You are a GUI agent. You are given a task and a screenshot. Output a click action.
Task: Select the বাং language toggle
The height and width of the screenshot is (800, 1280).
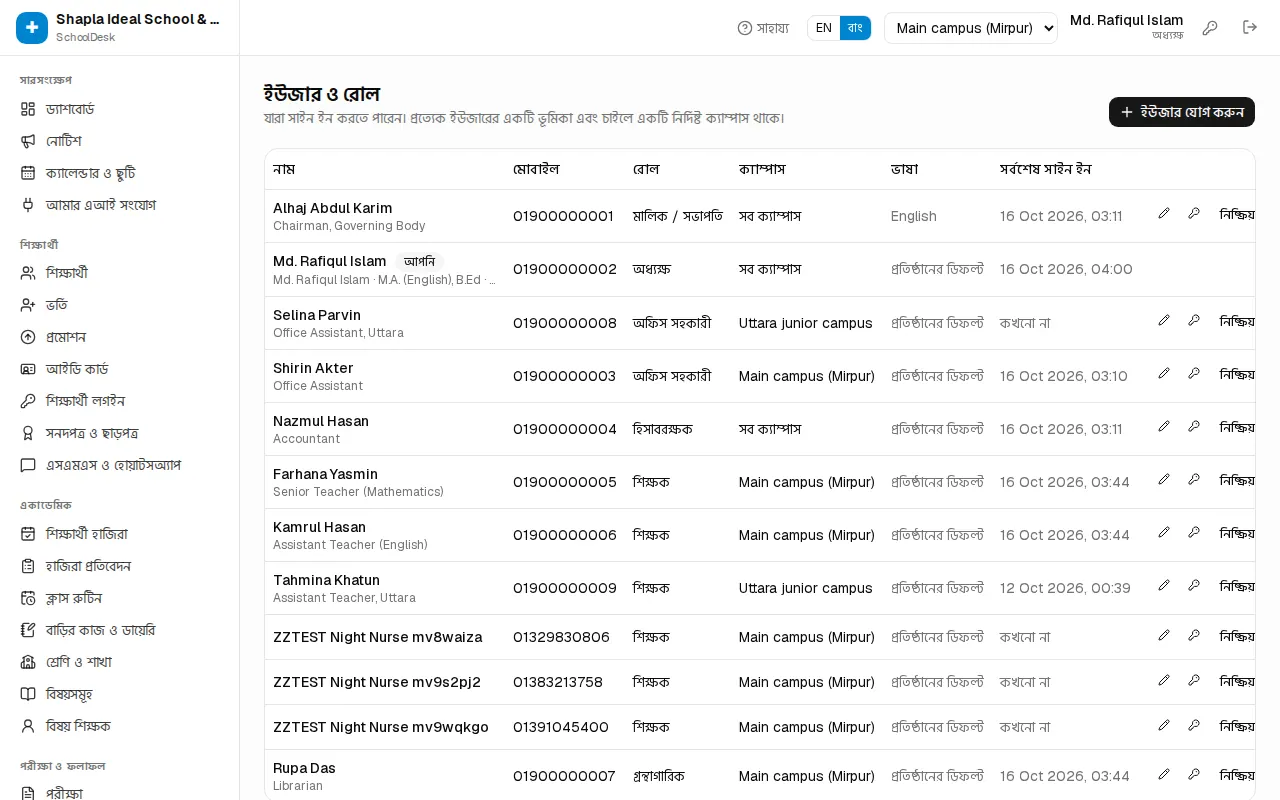(855, 28)
